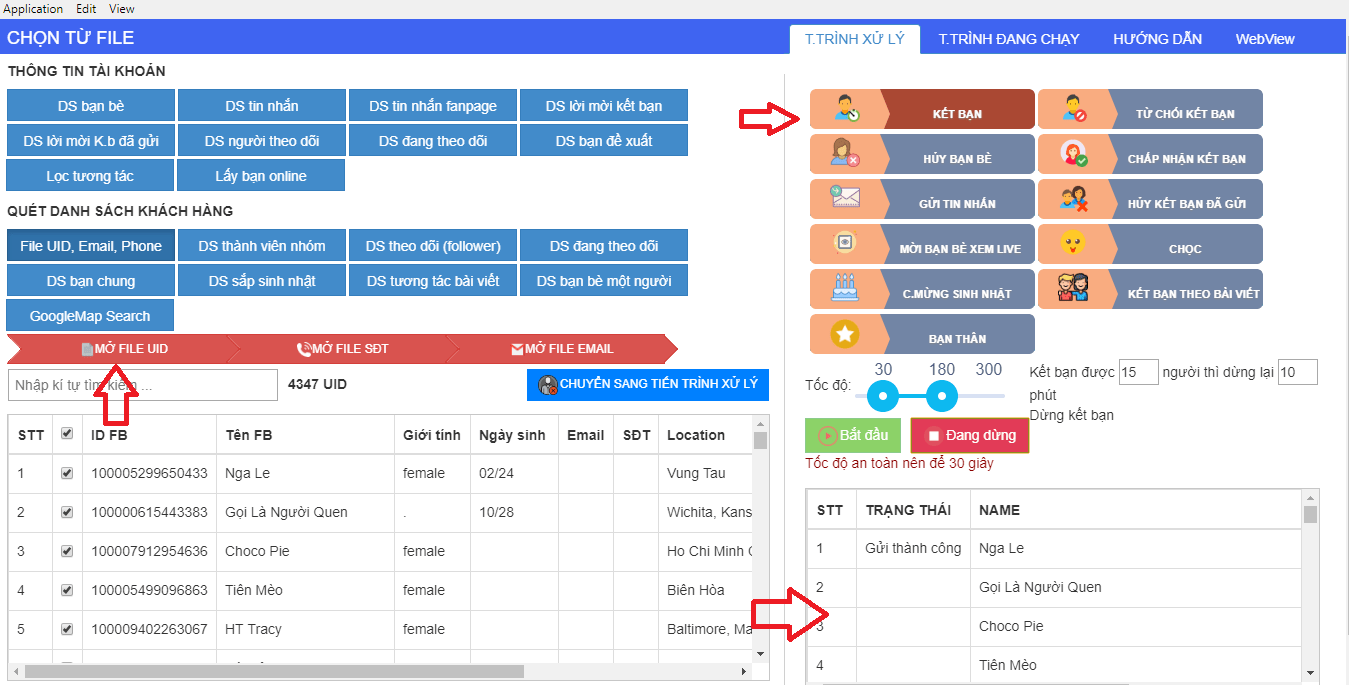Toggle the select-all checkbox in table header

click(x=67, y=434)
